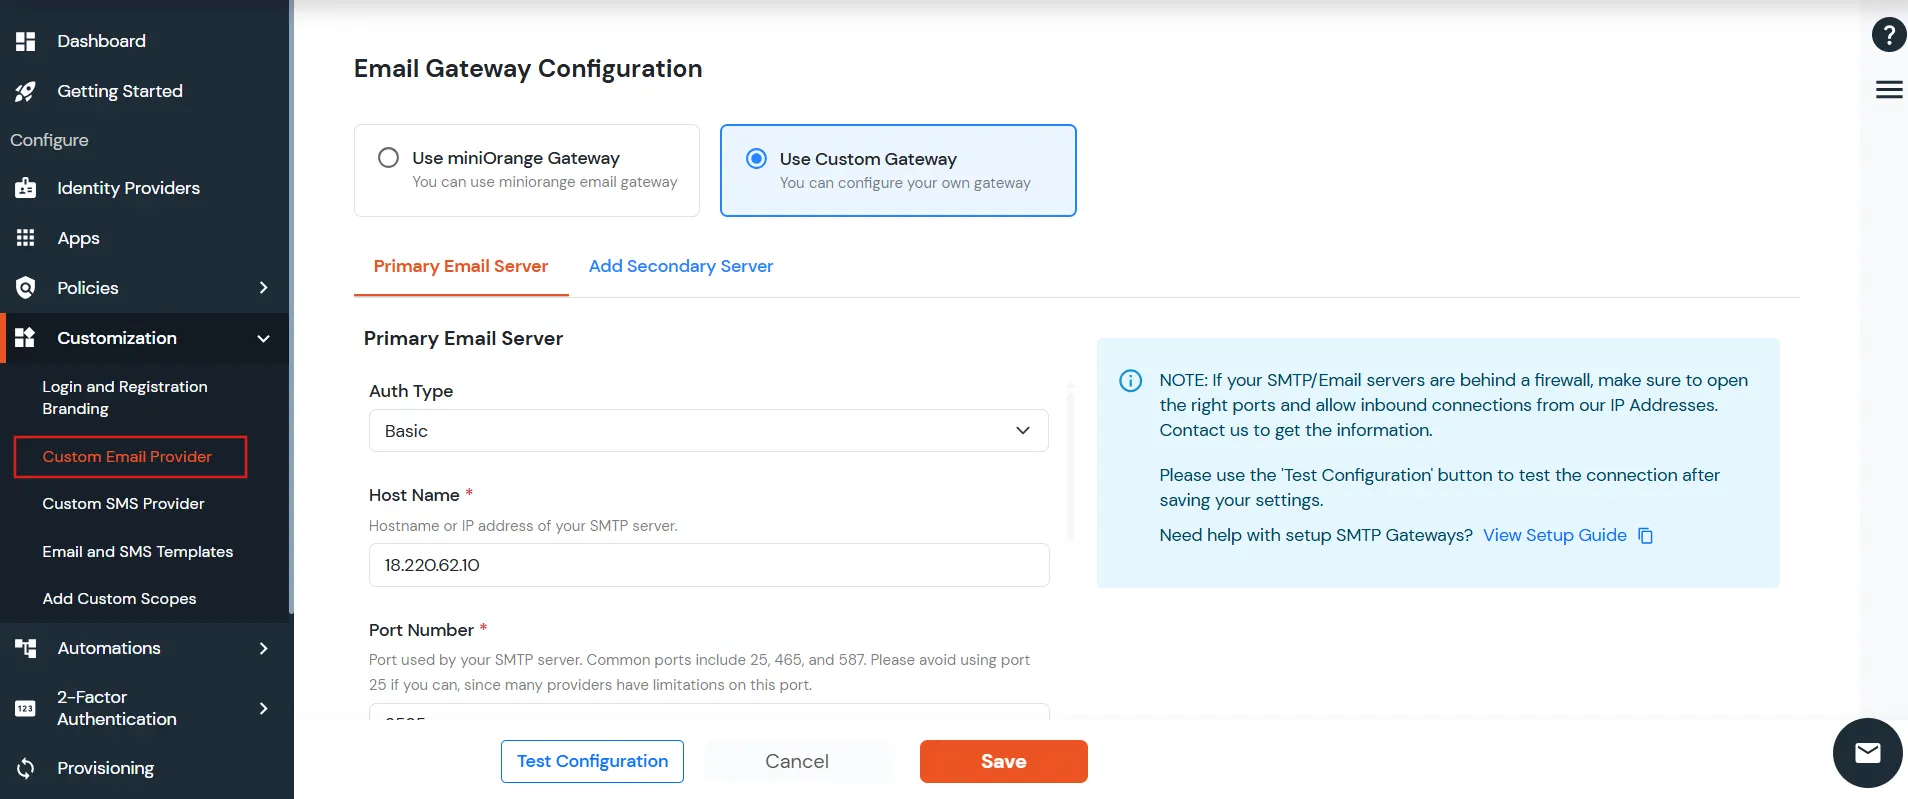Switch to Primary Email Server tab
This screenshot has width=1908, height=799.
click(461, 266)
